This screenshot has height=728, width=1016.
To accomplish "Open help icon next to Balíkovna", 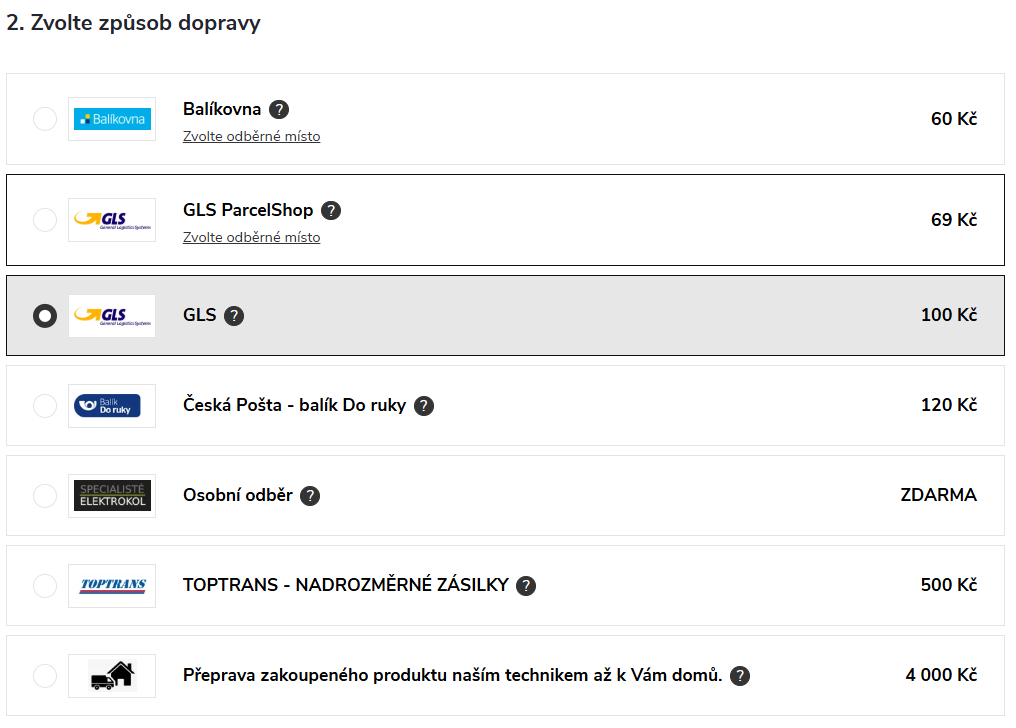I will pos(279,109).
